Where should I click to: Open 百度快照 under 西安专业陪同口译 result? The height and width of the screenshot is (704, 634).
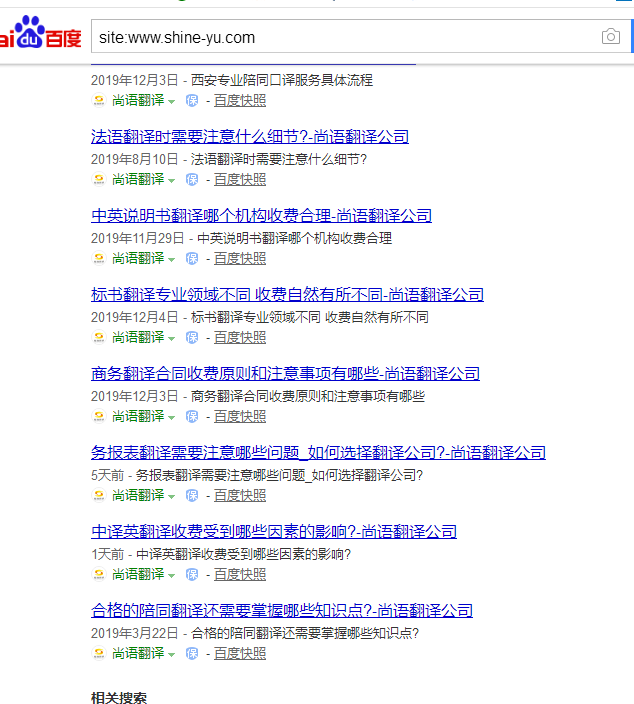[x=240, y=101]
